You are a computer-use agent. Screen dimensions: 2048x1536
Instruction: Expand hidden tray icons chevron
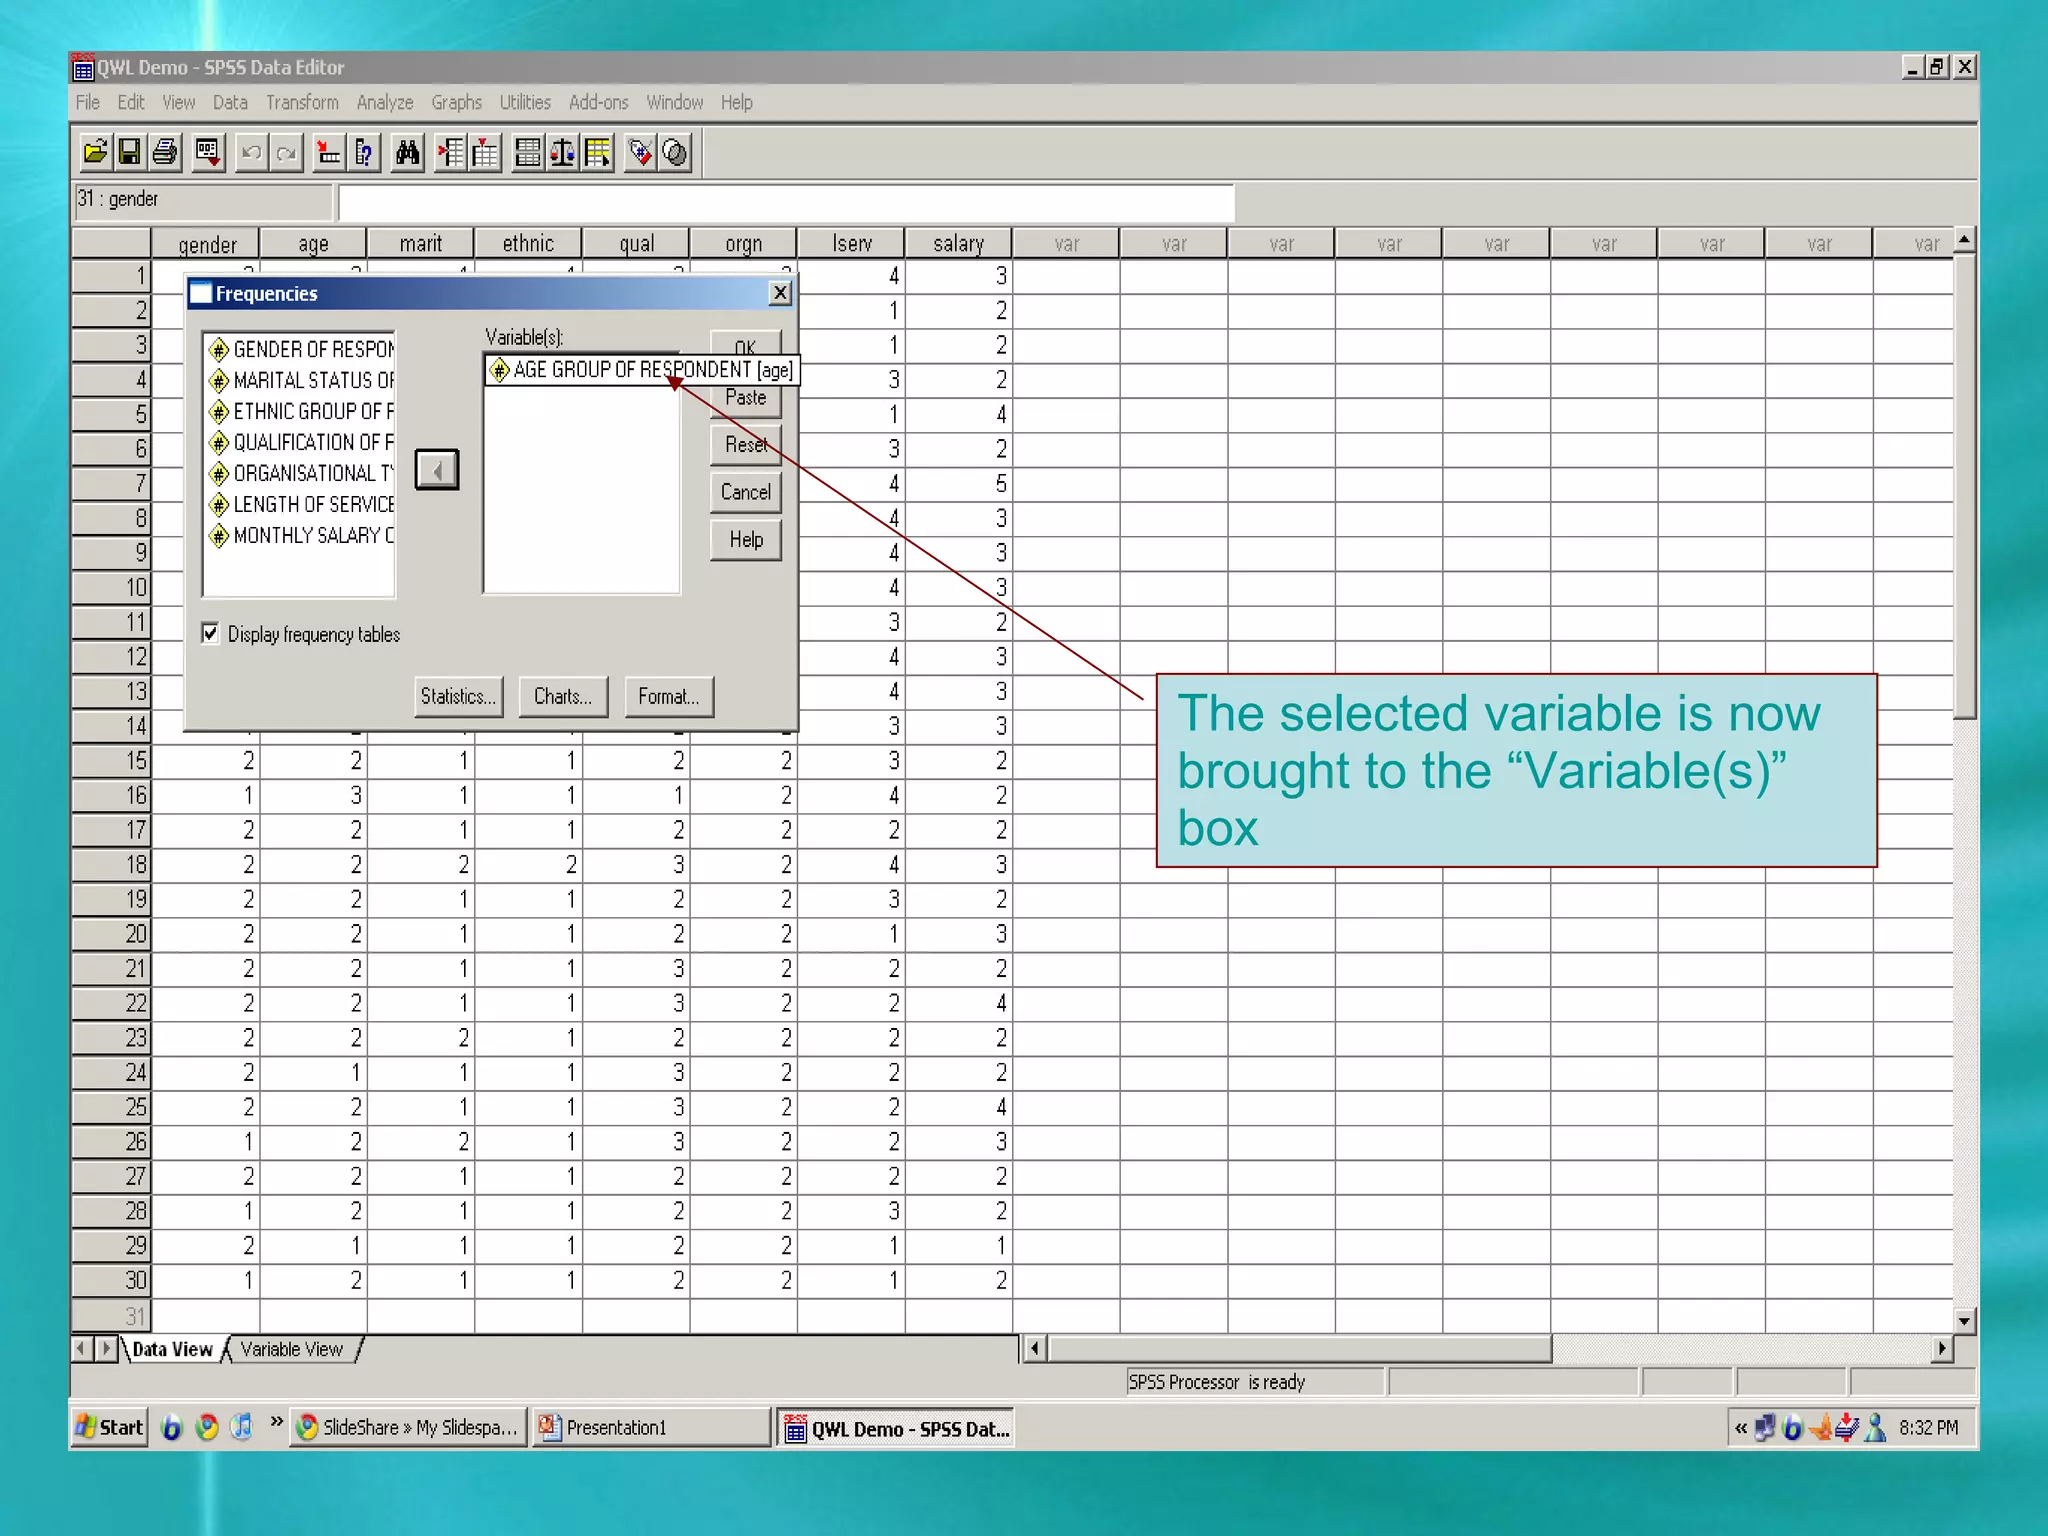pos(1741,1428)
